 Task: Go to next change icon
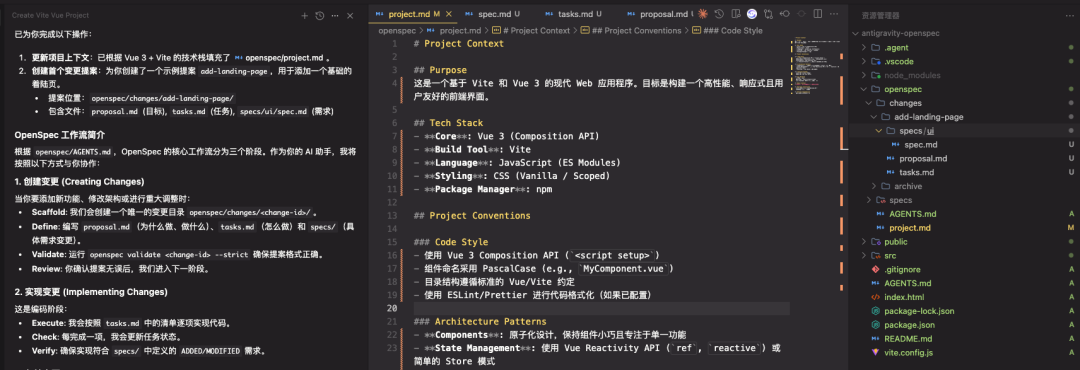(x=802, y=14)
